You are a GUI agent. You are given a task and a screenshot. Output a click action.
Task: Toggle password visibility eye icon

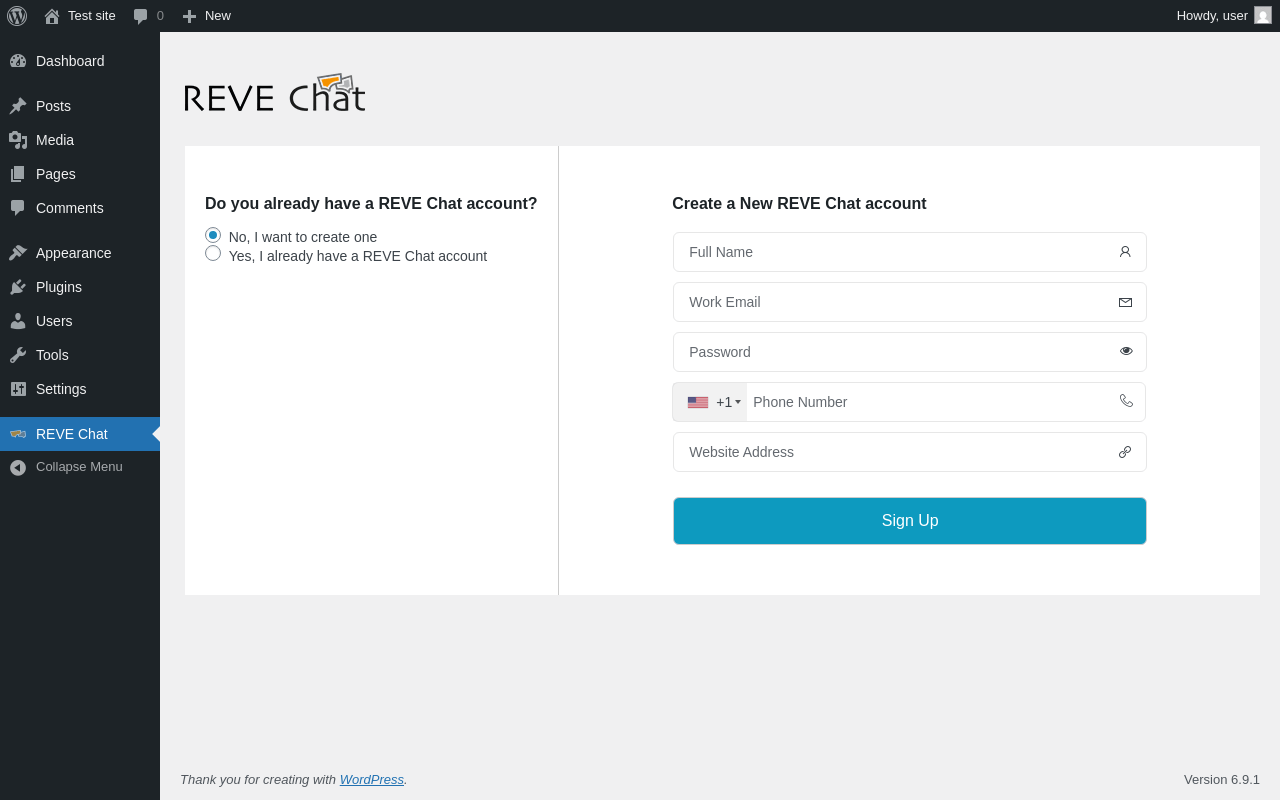[x=1126, y=351]
